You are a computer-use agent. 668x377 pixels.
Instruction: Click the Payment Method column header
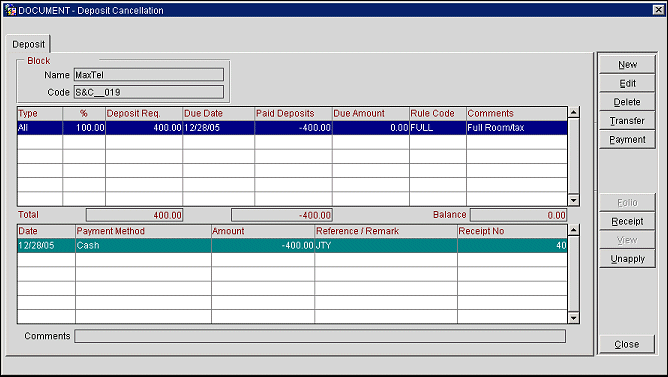143,231
